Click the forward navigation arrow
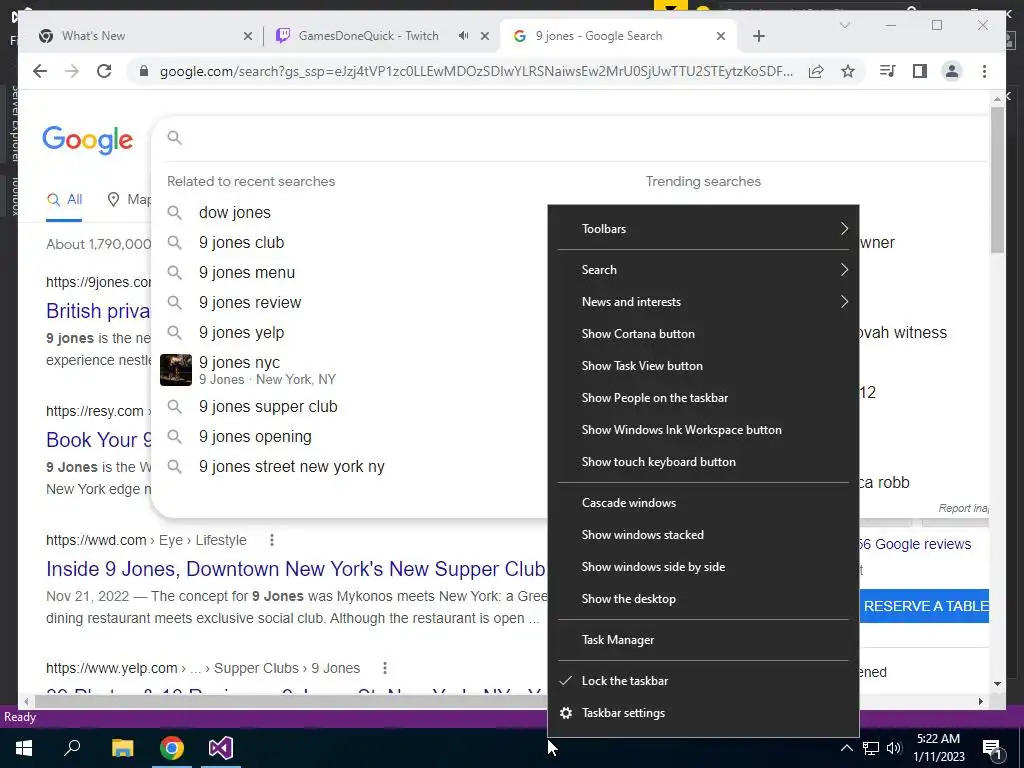The image size is (1024, 768). (x=72, y=71)
